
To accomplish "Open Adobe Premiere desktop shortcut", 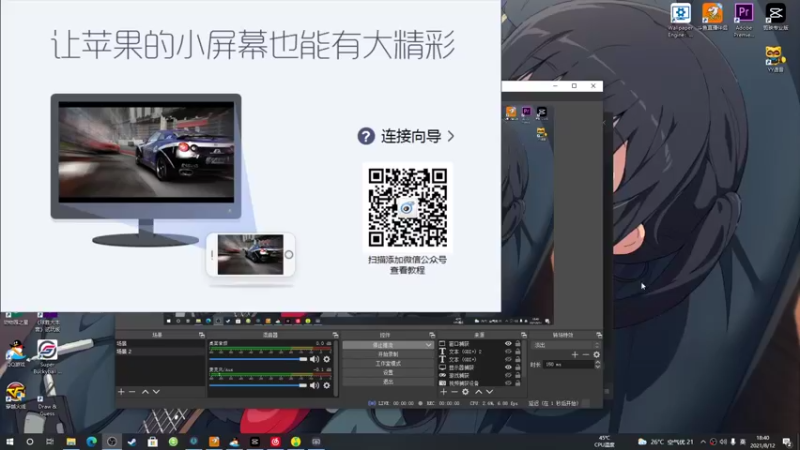I will pyautogui.click(x=743, y=20).
